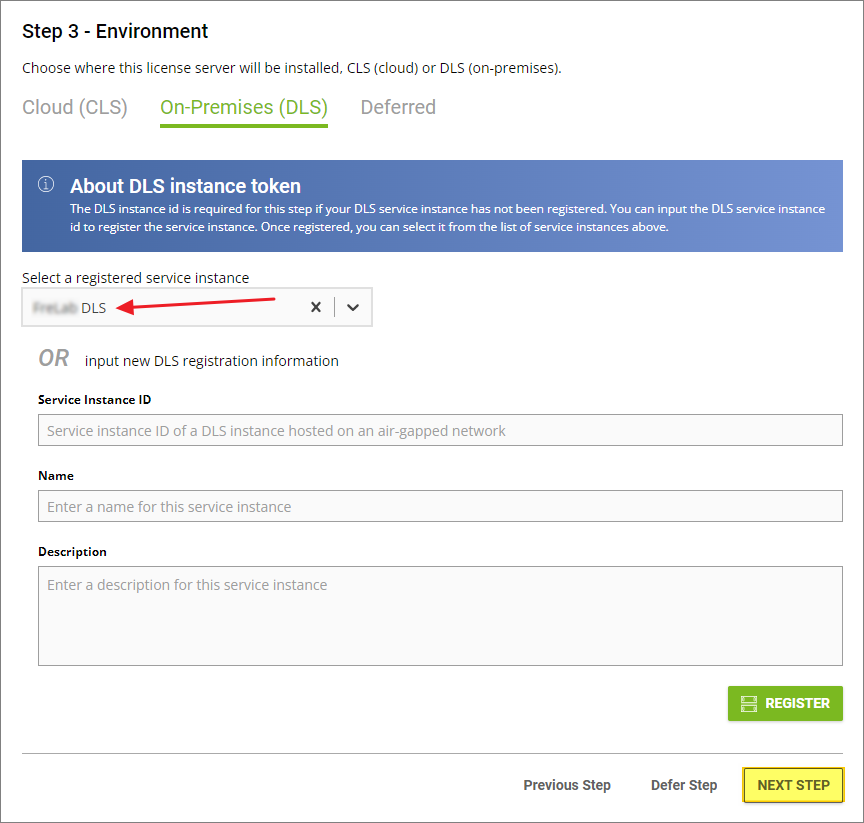Select the On-Premises (DLS) tab
The height and width of the screenshot is (823, 864).
click(x=244, y=107)
